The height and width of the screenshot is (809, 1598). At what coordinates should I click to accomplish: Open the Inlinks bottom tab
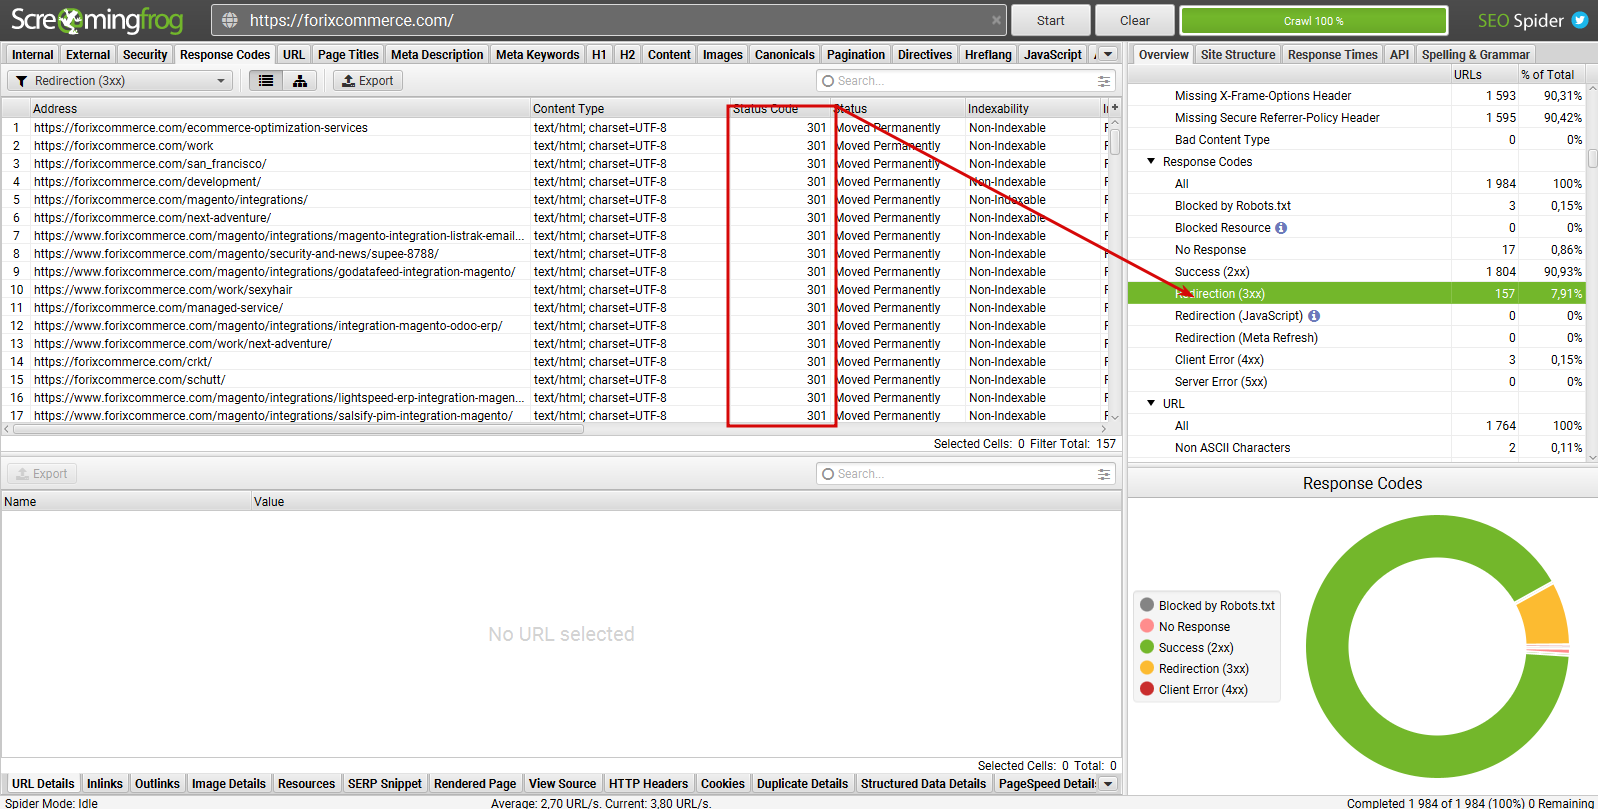105,784
